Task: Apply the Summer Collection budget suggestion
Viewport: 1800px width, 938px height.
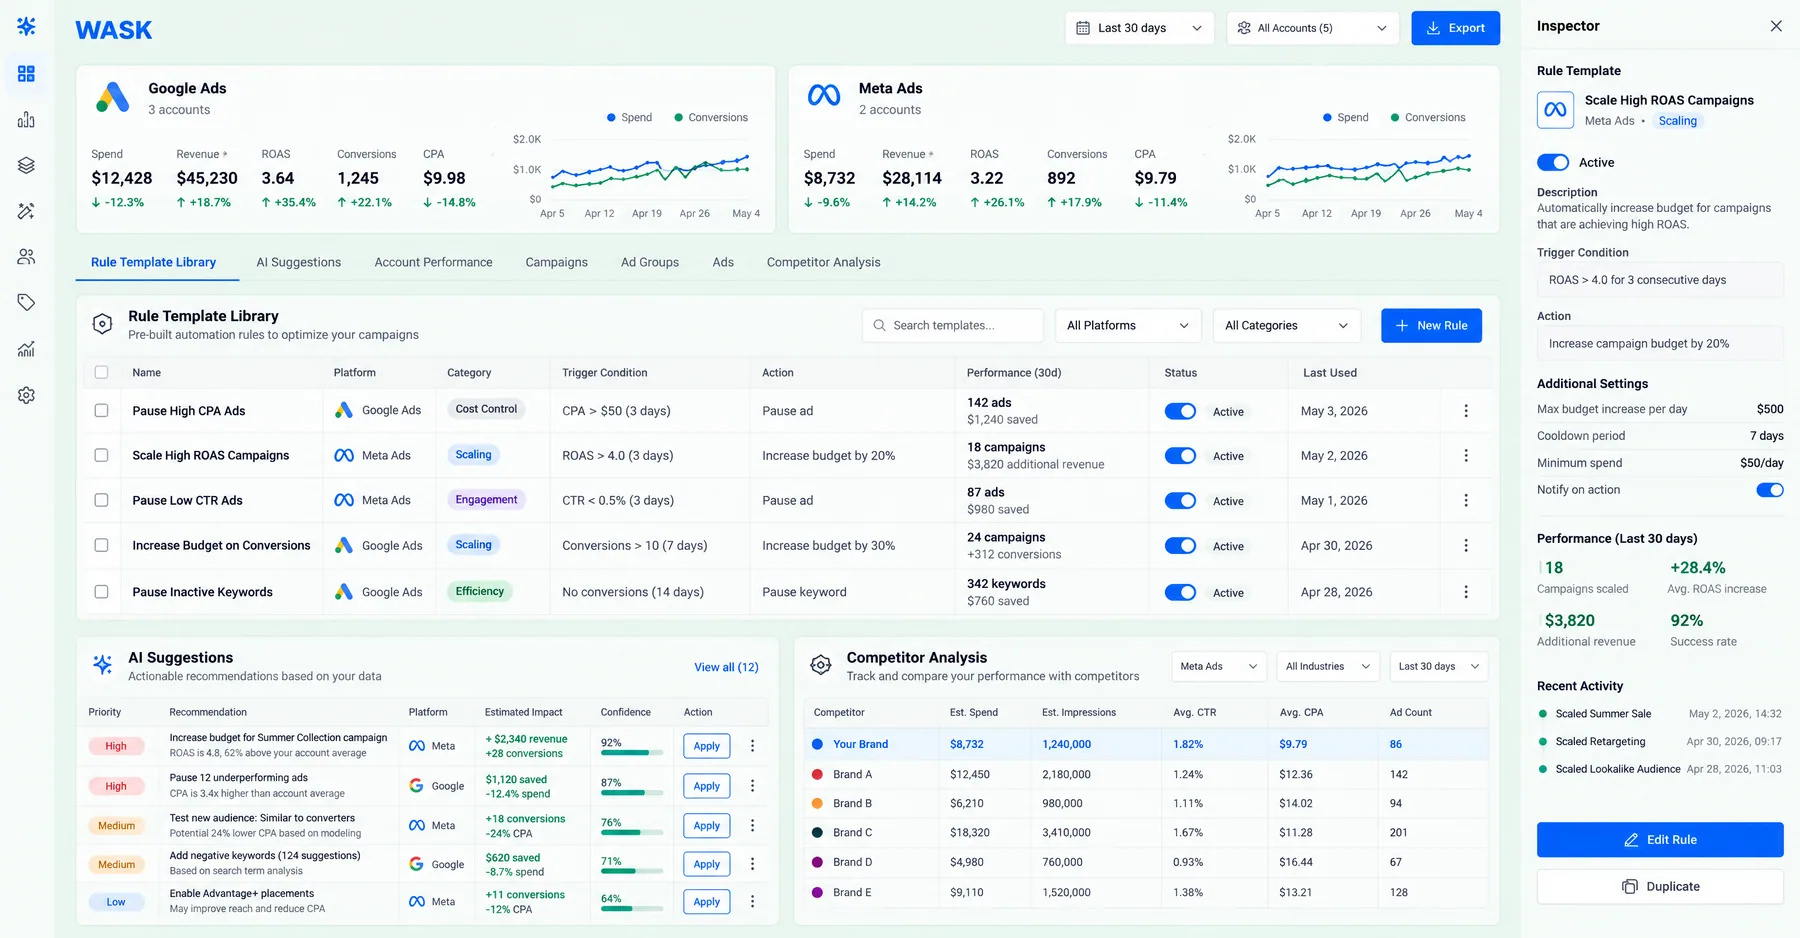Action: coord(707,746)
